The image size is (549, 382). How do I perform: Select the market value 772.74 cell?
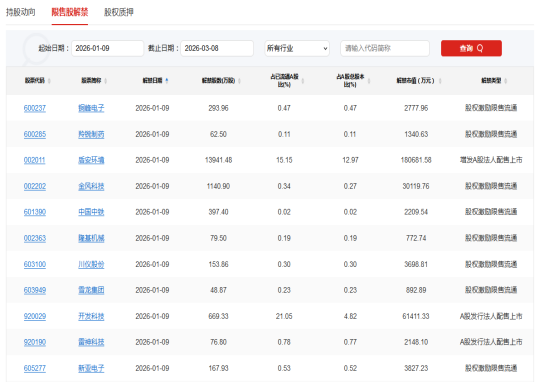click(416, 238)
